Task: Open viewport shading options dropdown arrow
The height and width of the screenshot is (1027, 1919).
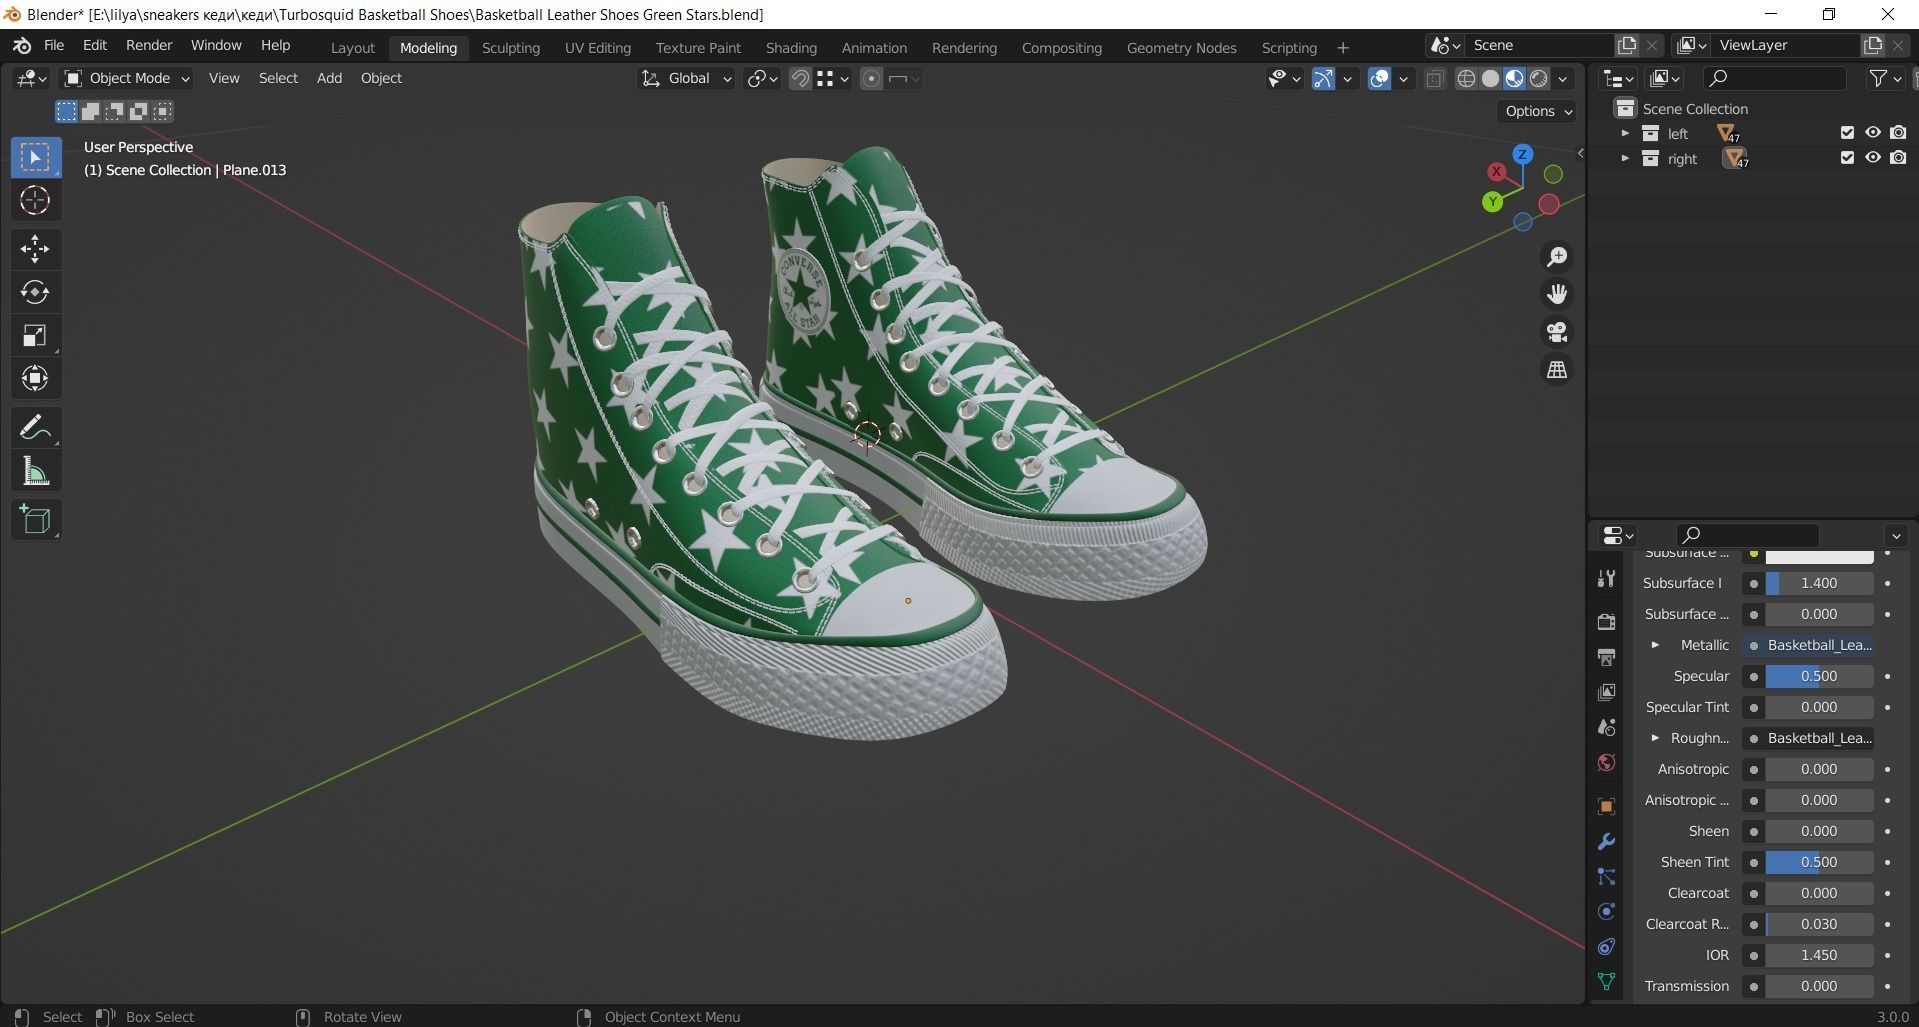Action: [1563, 79]
